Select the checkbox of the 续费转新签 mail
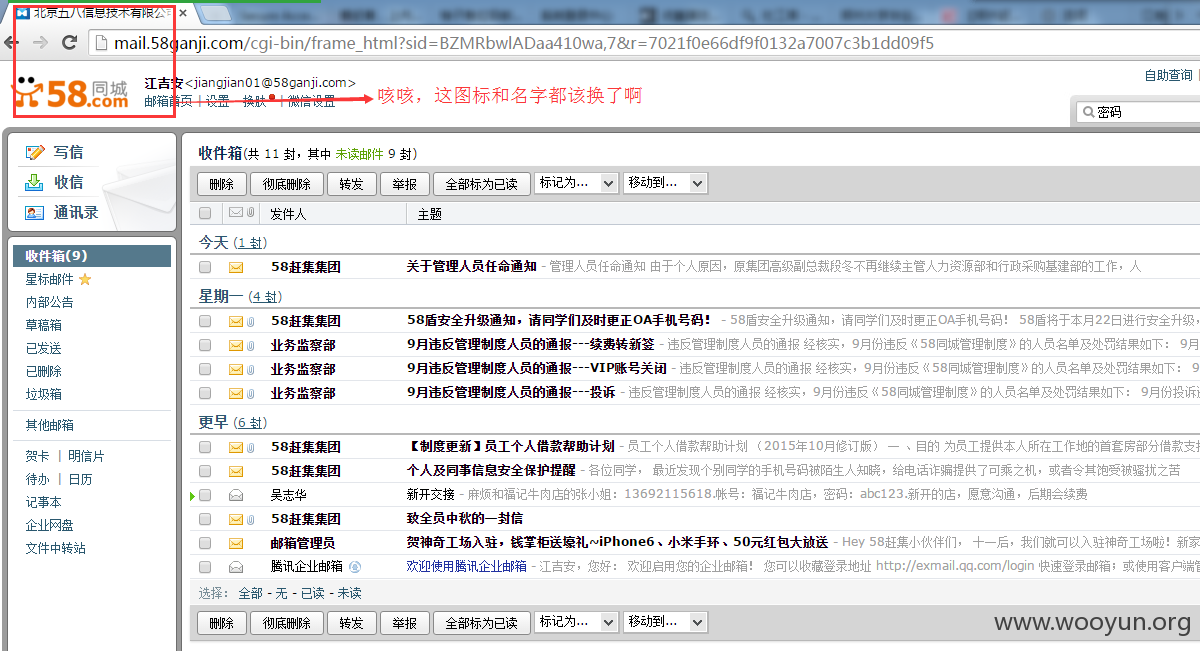This screenshot has height=651, width=1200. pos(205,345)
